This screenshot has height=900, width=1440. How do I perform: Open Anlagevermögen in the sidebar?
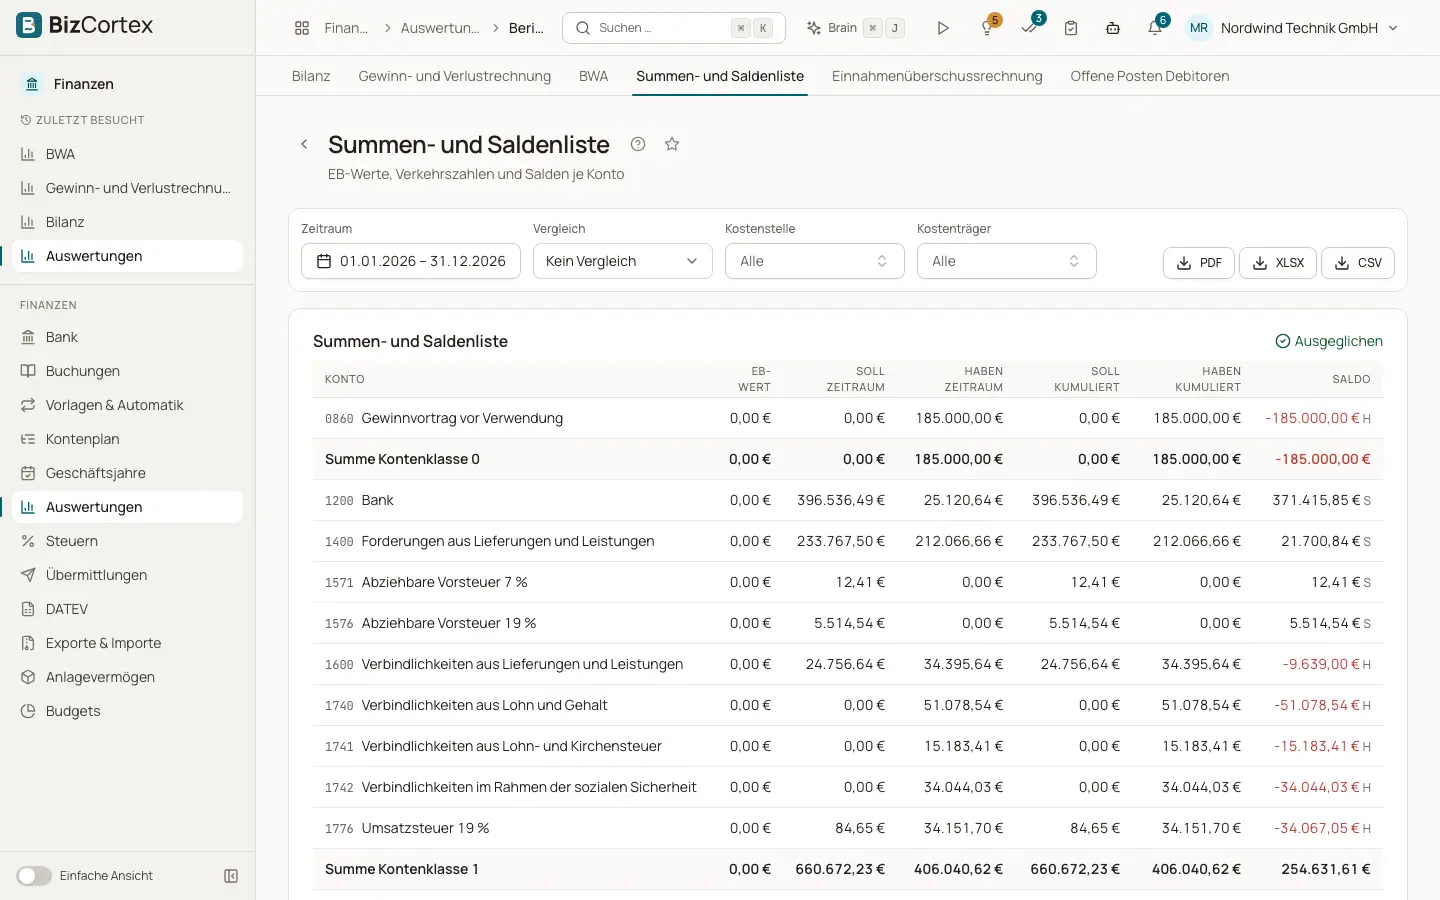click(x=128, y=677)
